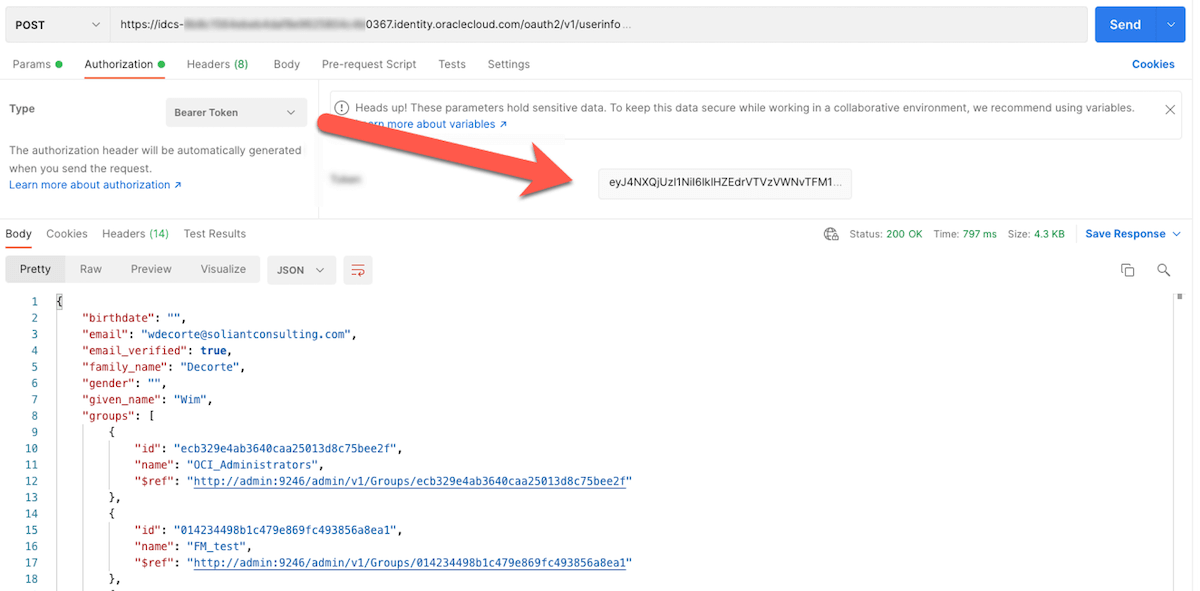Screen dimensions: 1200x591
Task: Open Learn more about authorization link
Action: [95, 185]
